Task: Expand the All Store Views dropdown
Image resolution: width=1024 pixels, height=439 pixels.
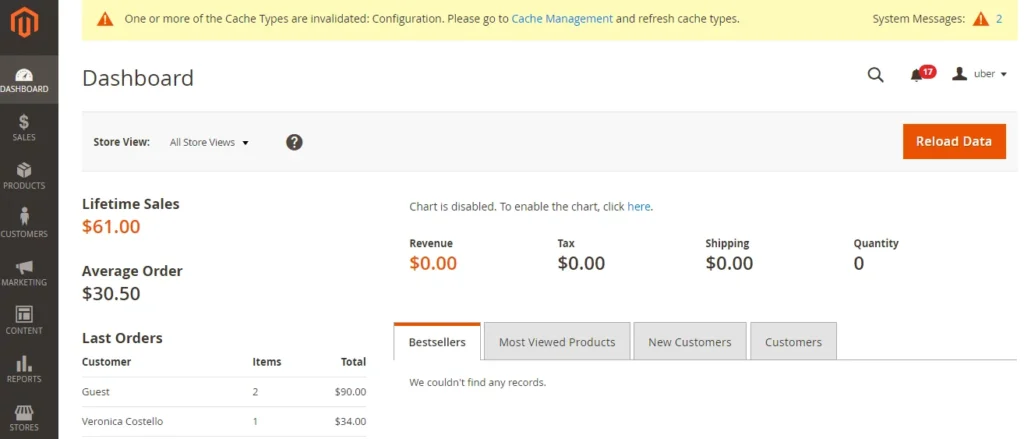Action: 209,142
